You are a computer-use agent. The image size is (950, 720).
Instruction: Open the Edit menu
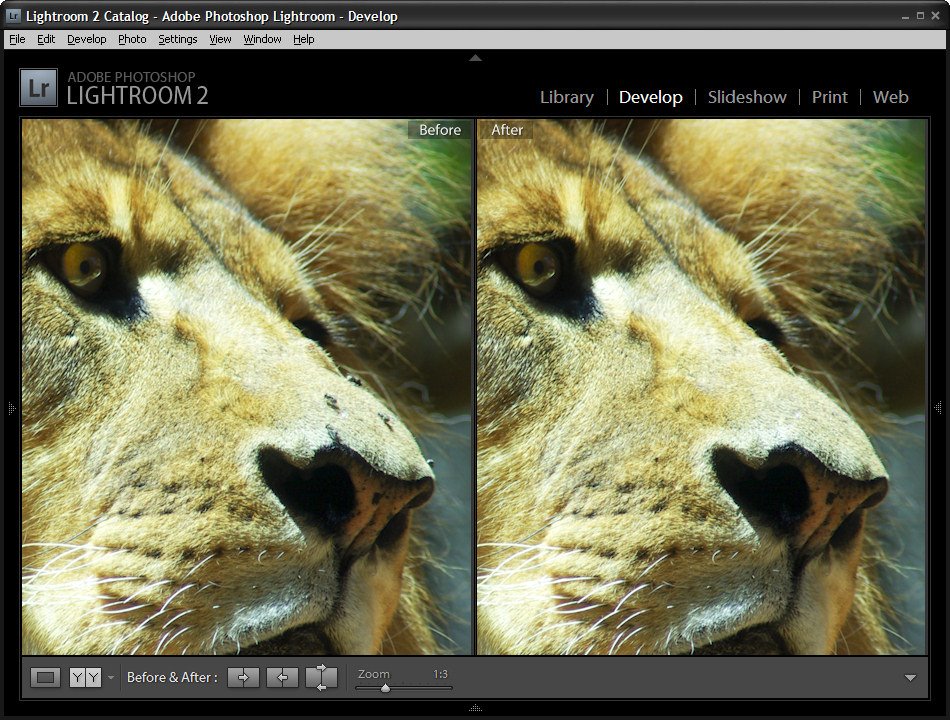[x=46, y=39]
